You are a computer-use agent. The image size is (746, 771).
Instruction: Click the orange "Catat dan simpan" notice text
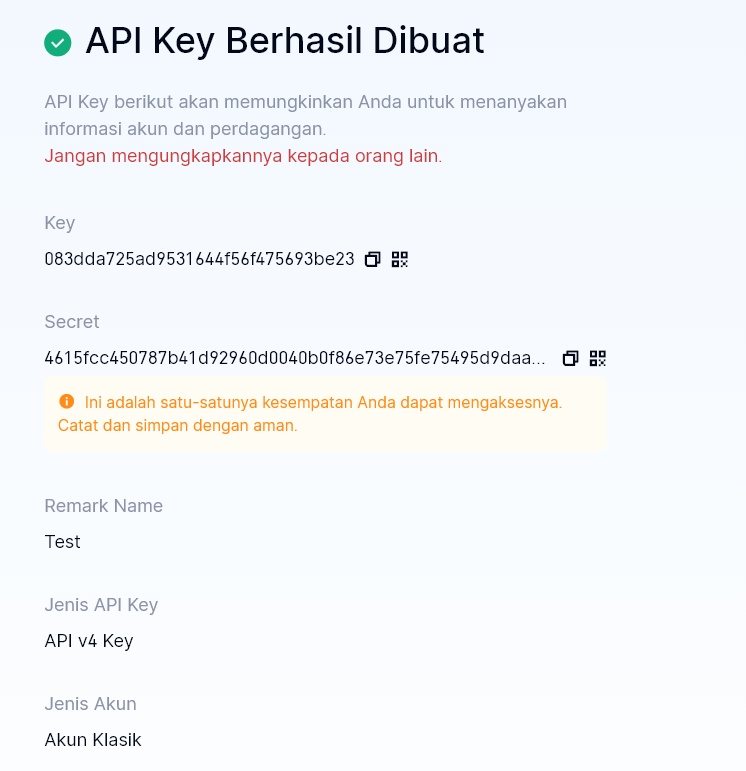point(171,425)
